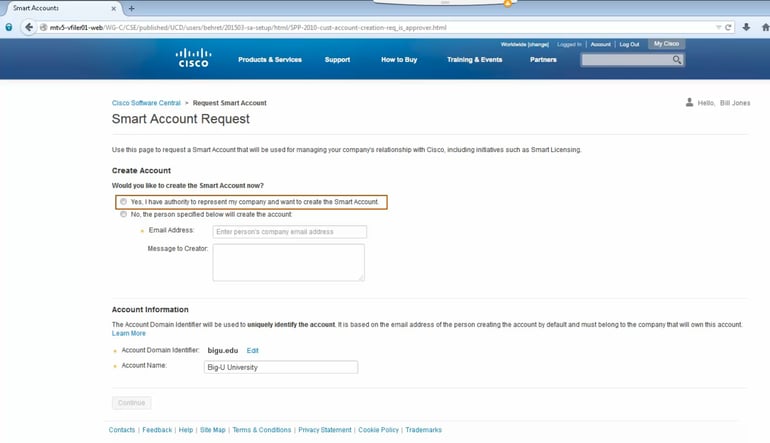
Task: Go to the browser home icon
Action: (x=762, y=27)
